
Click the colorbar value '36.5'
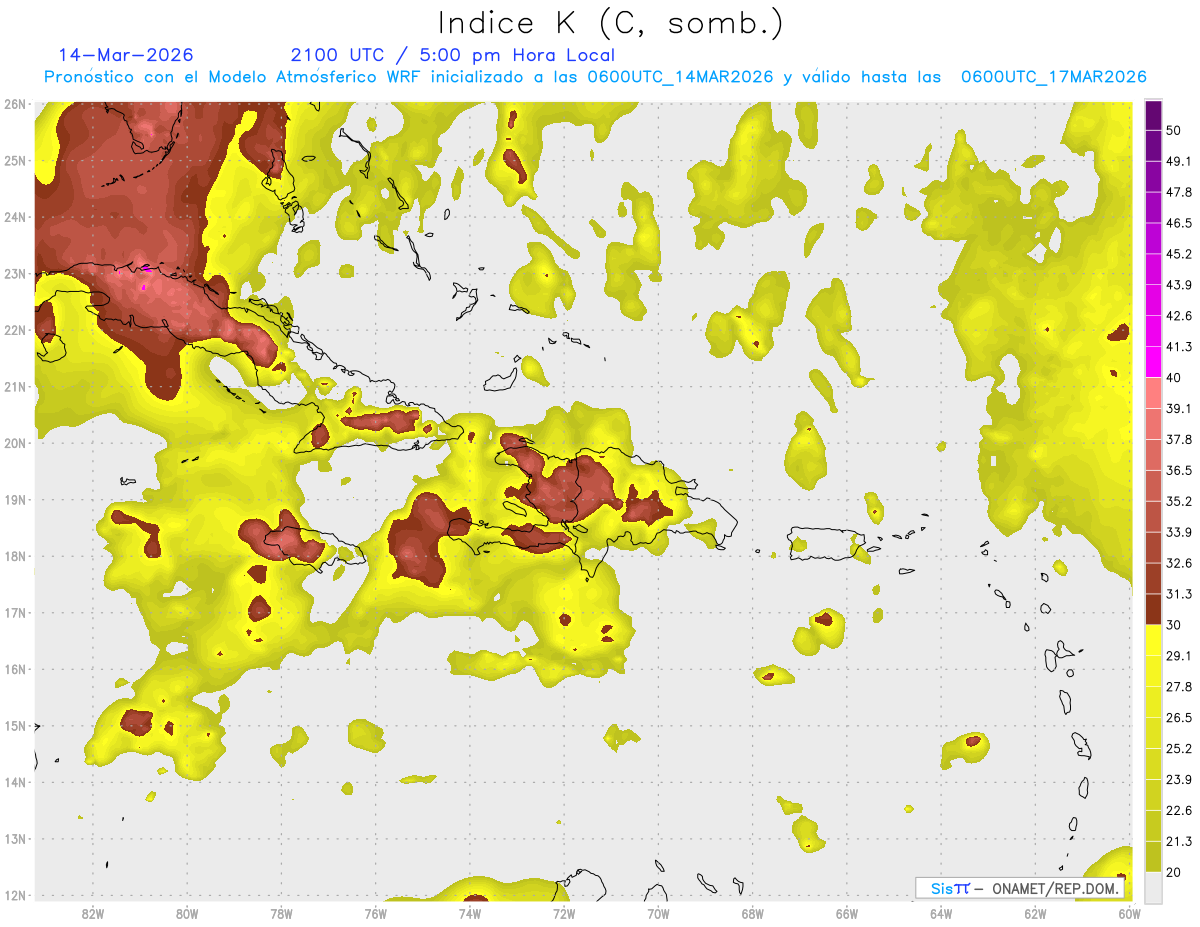pos(1178,470)
